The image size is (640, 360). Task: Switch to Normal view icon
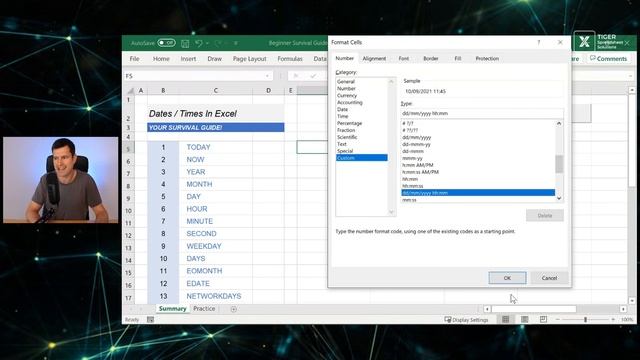(505, 319)
